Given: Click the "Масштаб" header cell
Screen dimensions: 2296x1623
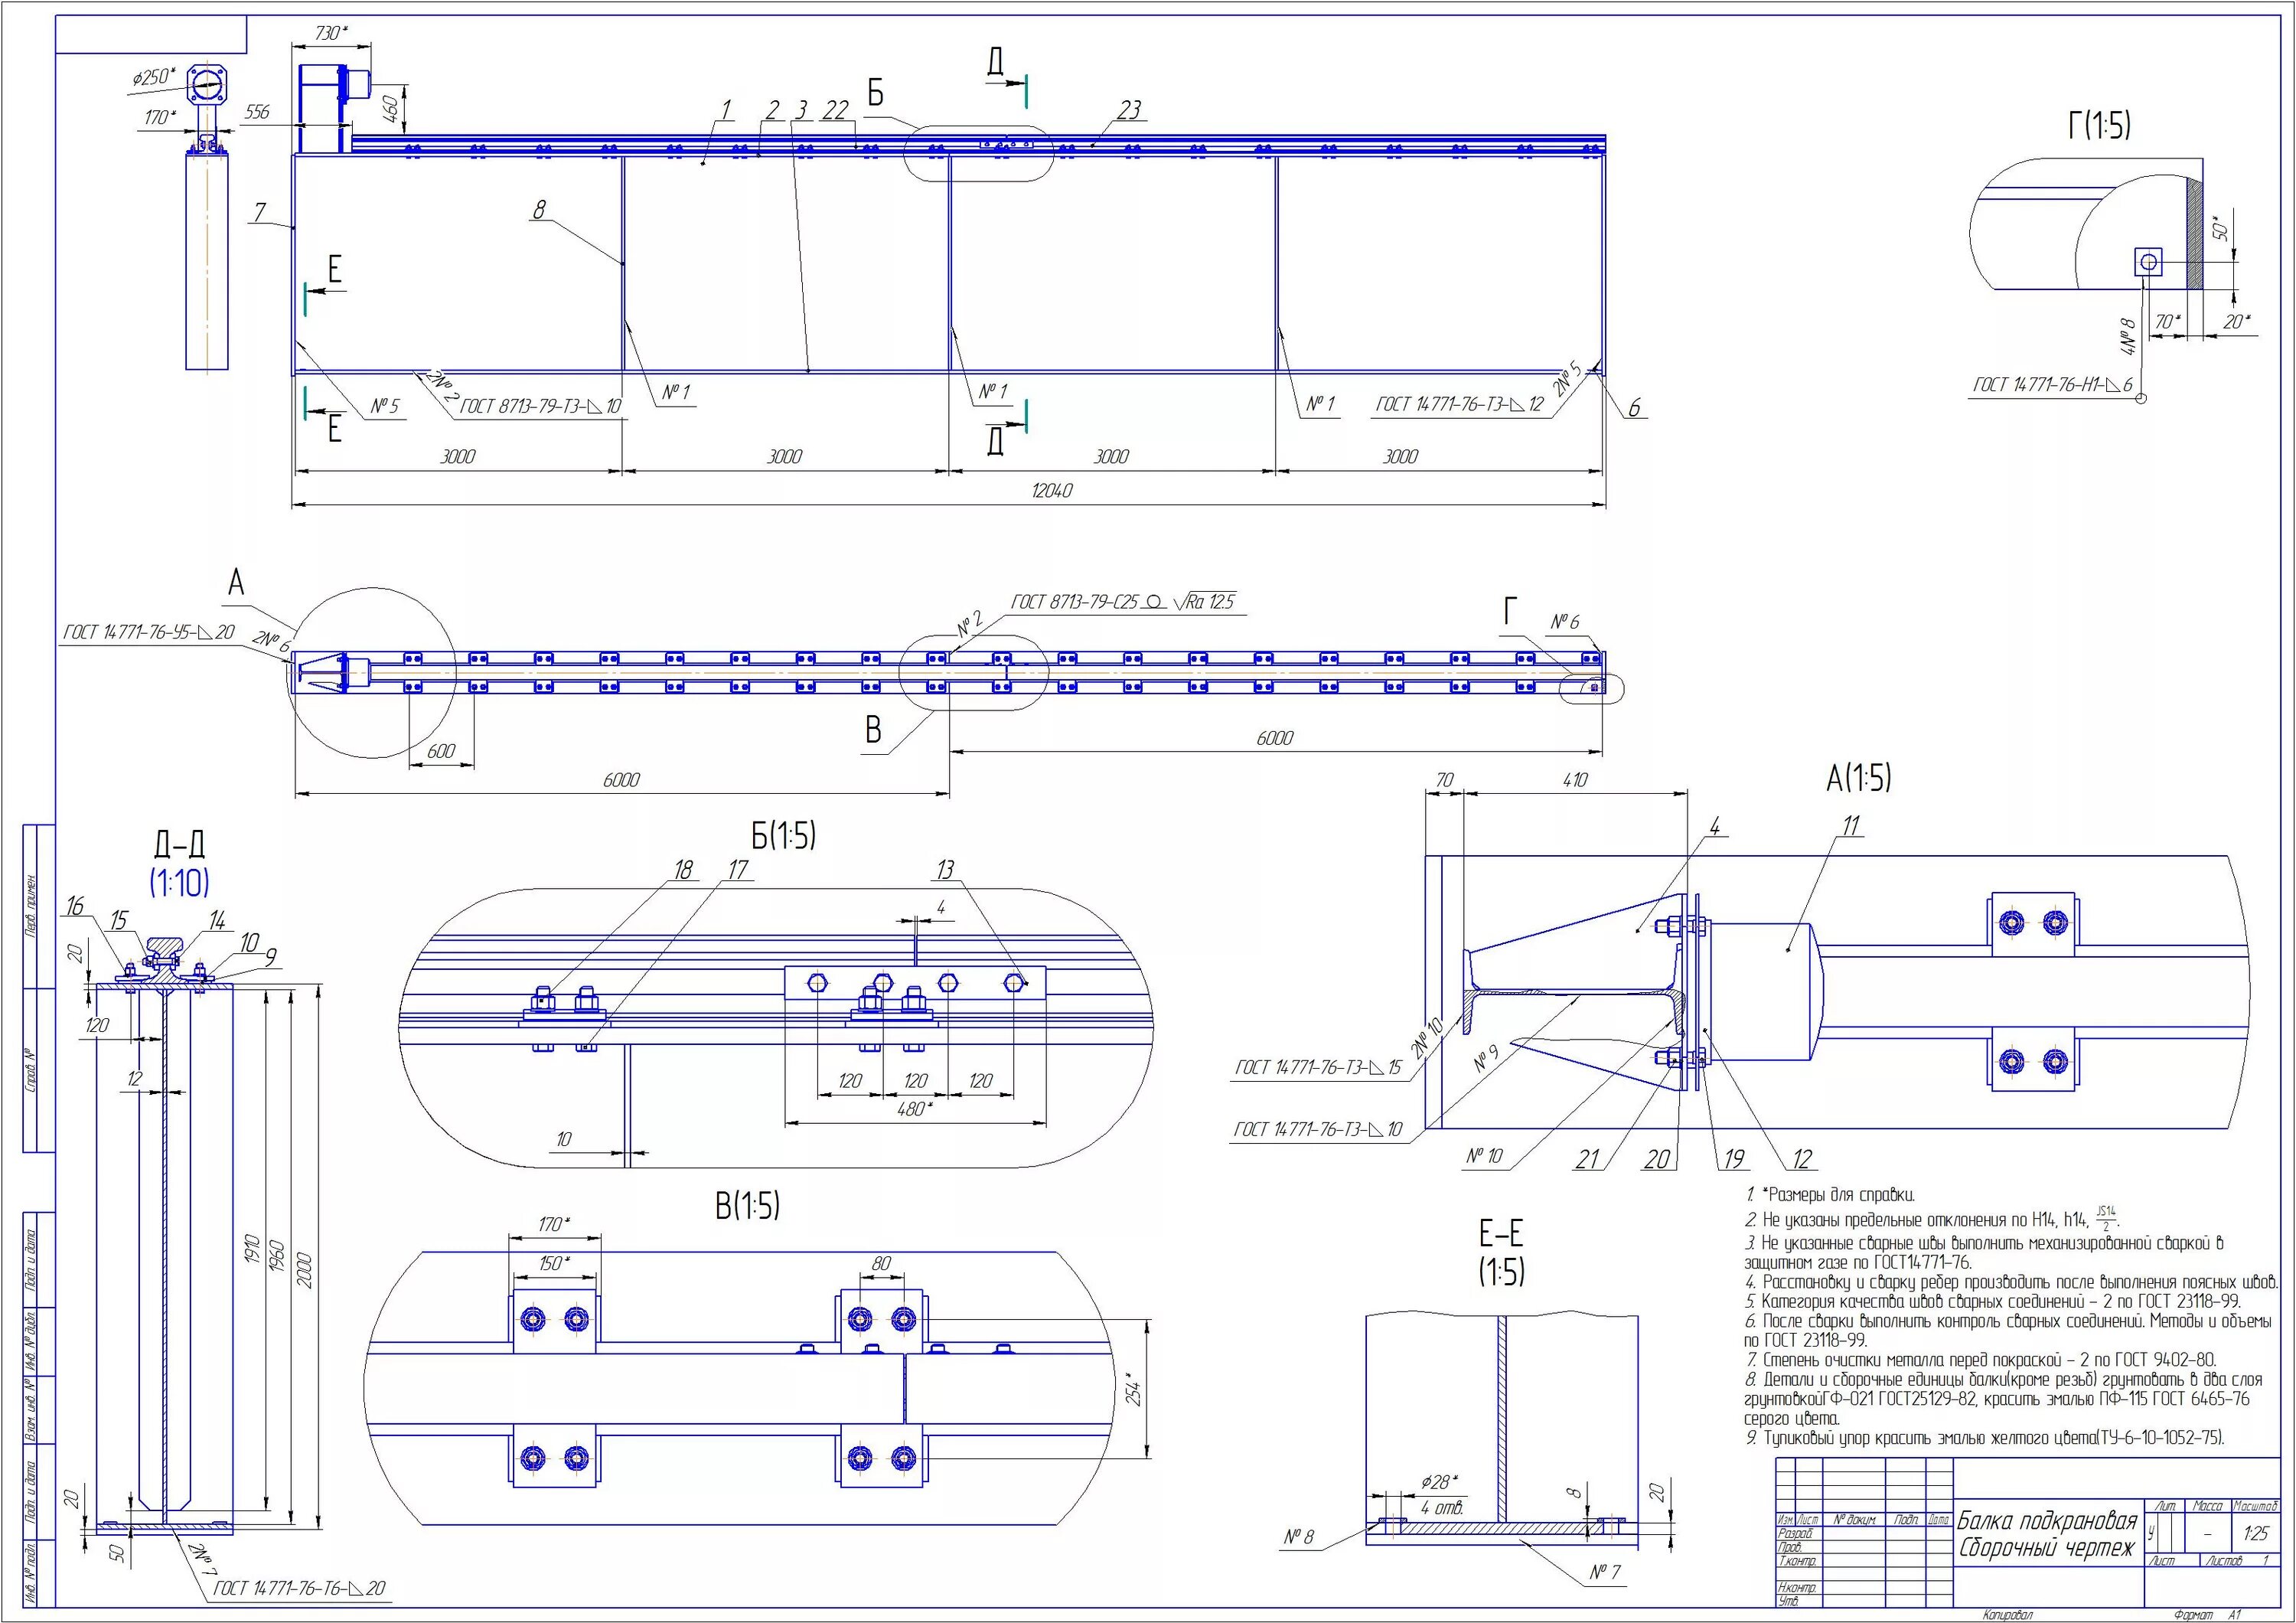Looking at the screenshot, I should 2255,1505.
